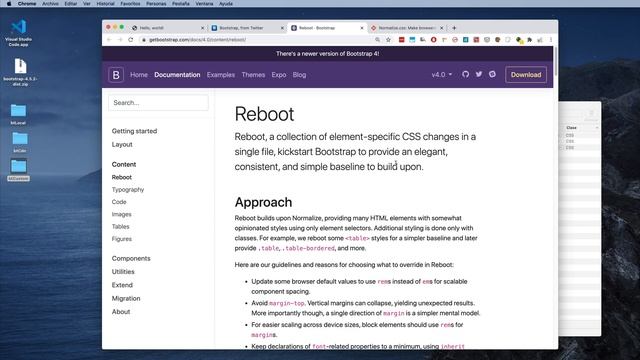Click the zoom magnifier icon in the address bar
The image size is (640, 360).
point(378,40)
